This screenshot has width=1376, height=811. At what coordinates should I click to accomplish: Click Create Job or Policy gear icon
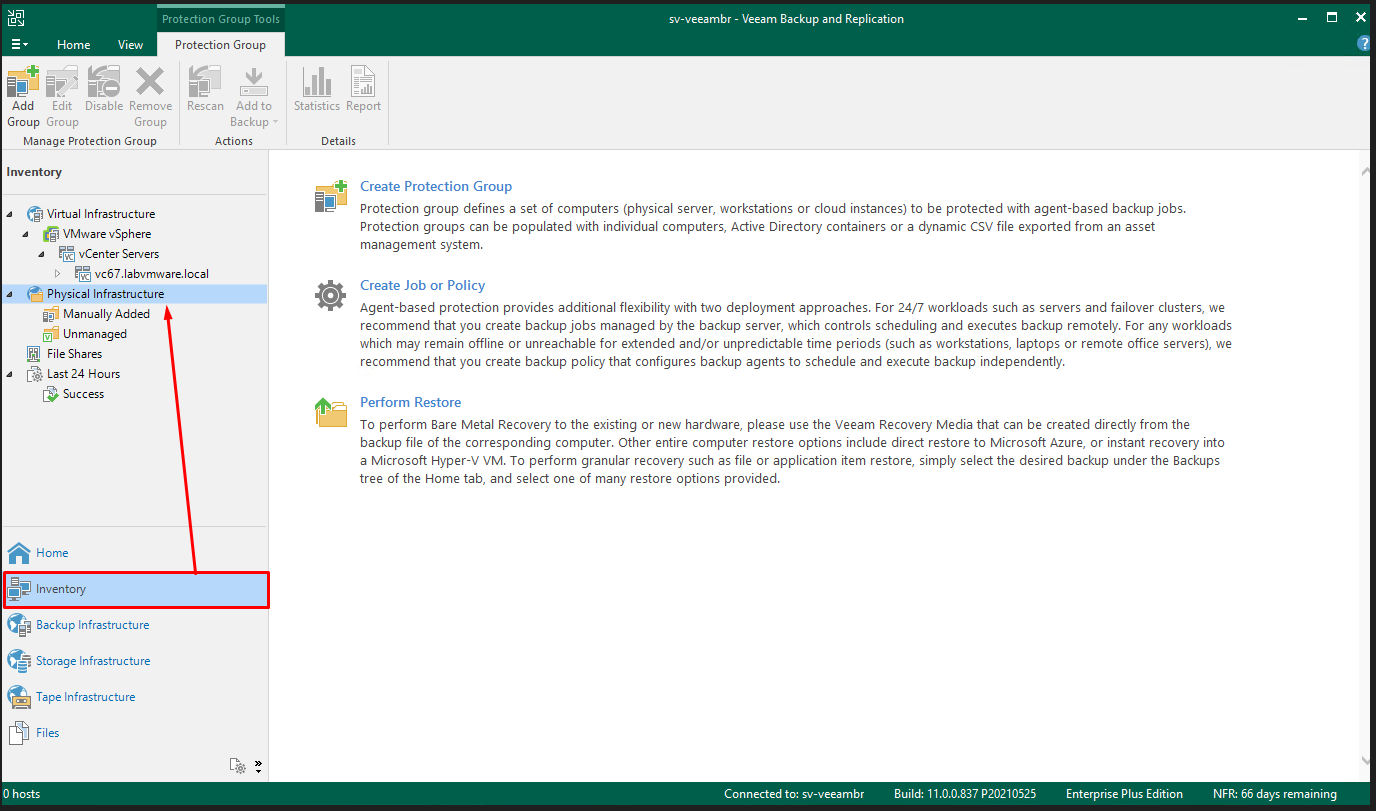330,296
